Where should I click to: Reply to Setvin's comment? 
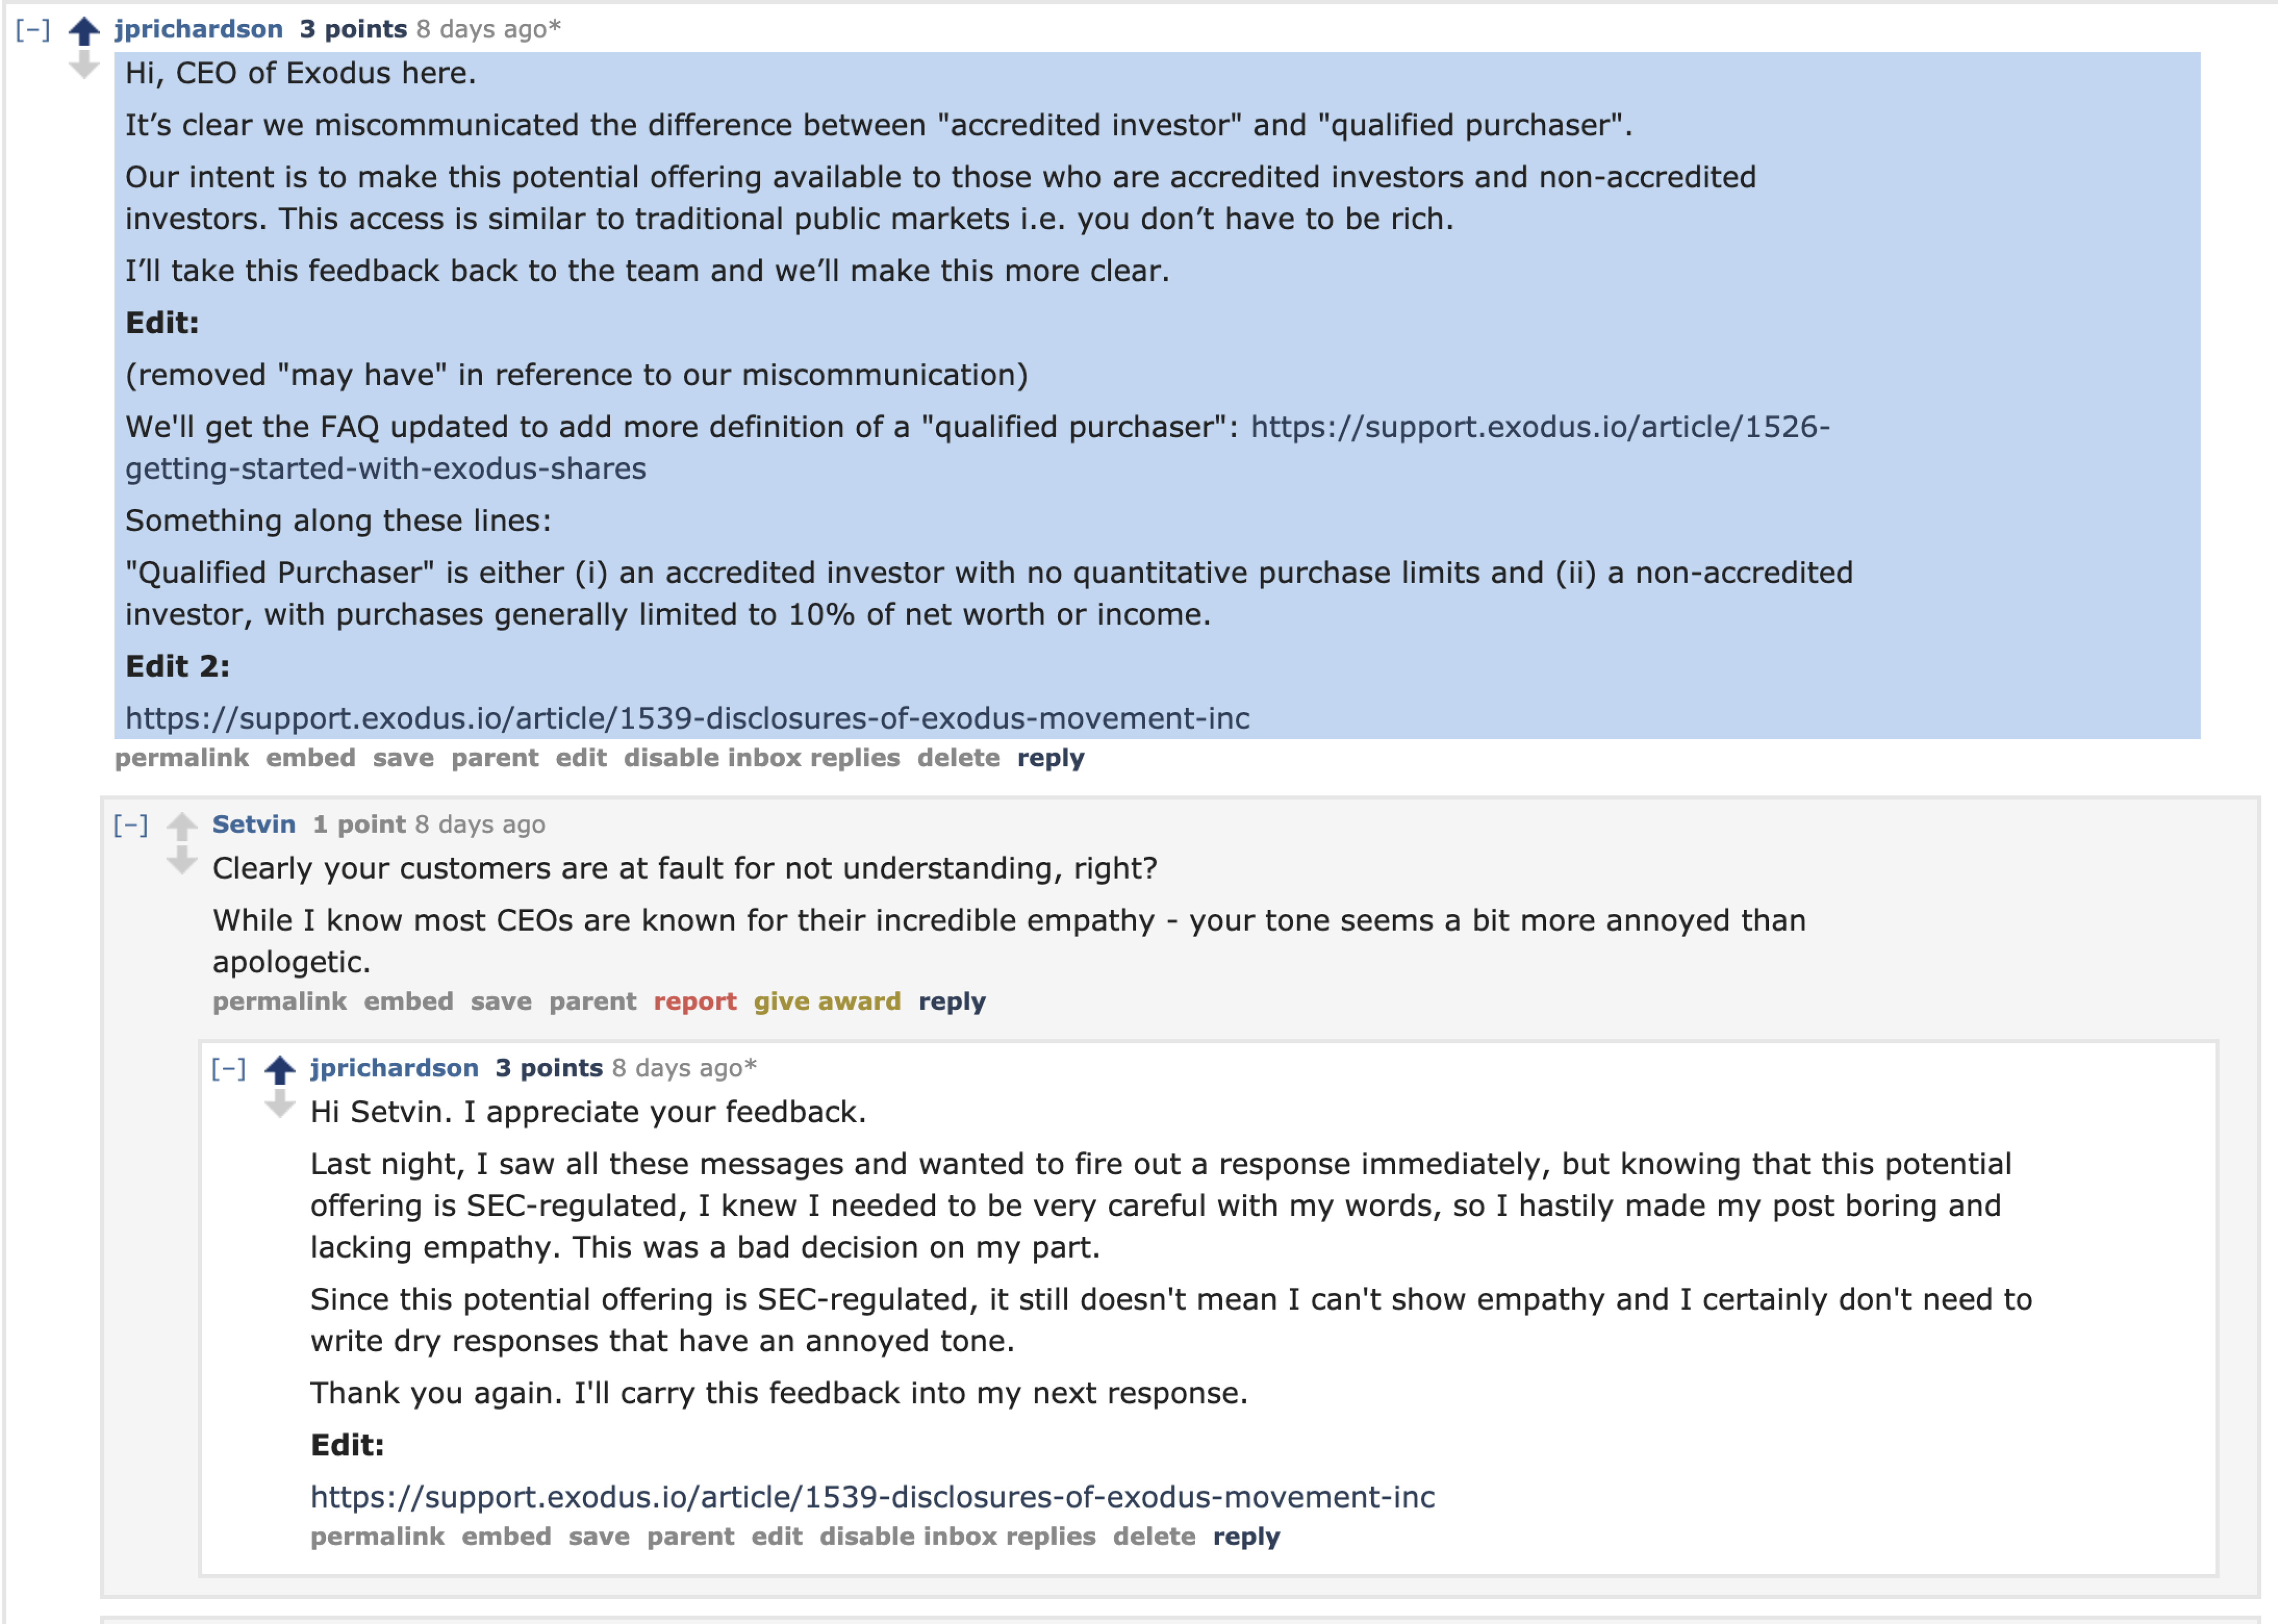(x=951, y=1001)
